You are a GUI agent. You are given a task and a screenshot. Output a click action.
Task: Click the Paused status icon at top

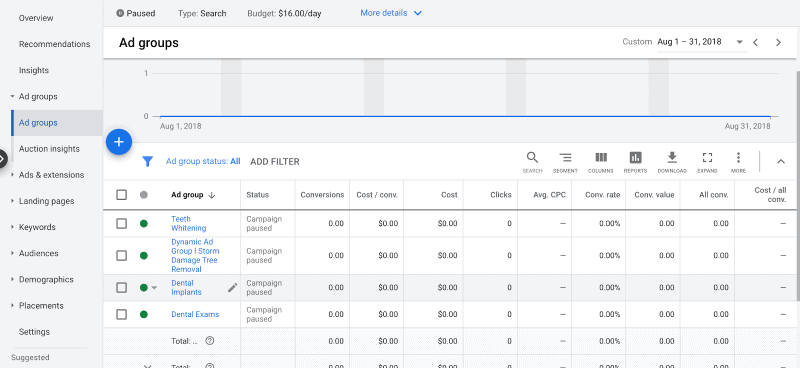[120, 13]
